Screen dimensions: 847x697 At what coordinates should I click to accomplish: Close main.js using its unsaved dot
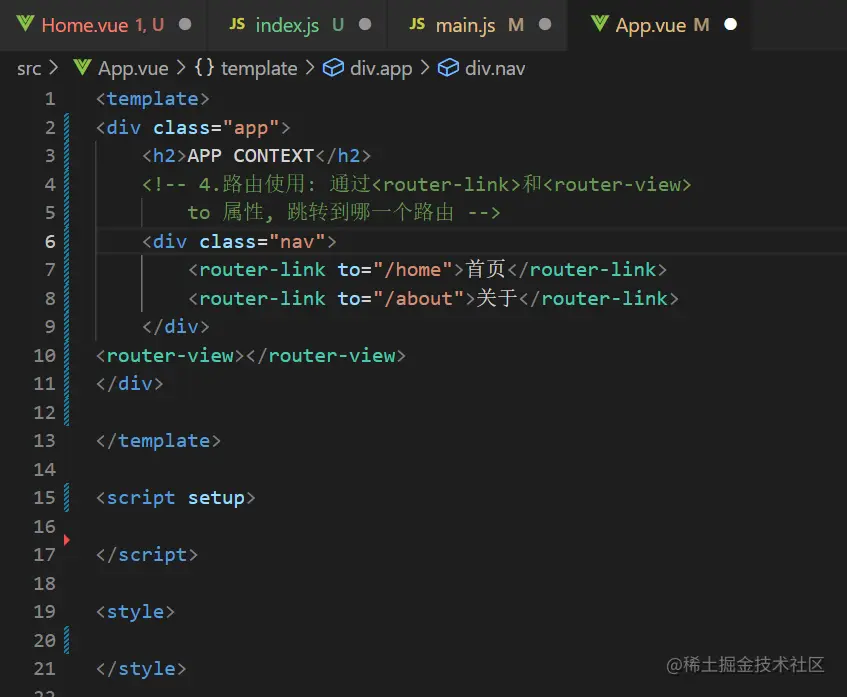(545, 24)
